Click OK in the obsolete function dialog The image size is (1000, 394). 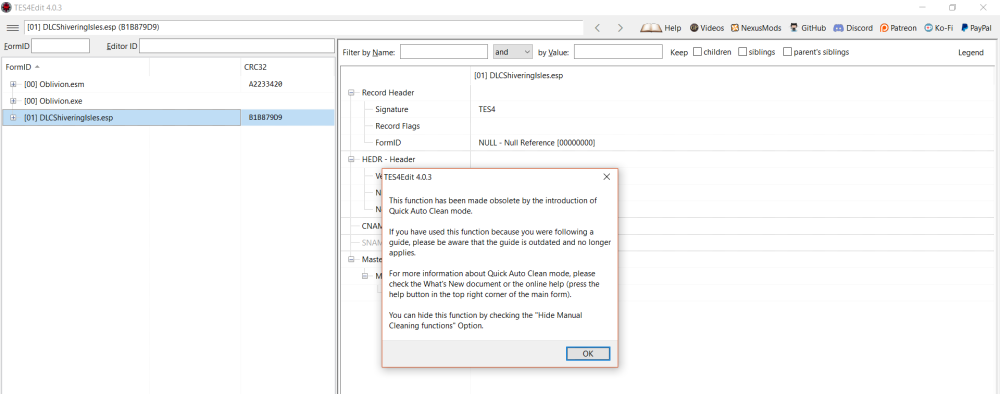588,353
